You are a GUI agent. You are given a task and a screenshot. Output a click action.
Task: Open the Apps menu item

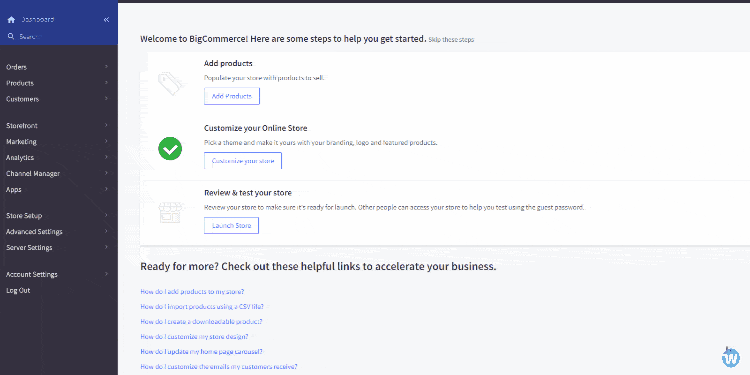click(x=13, y=190)
